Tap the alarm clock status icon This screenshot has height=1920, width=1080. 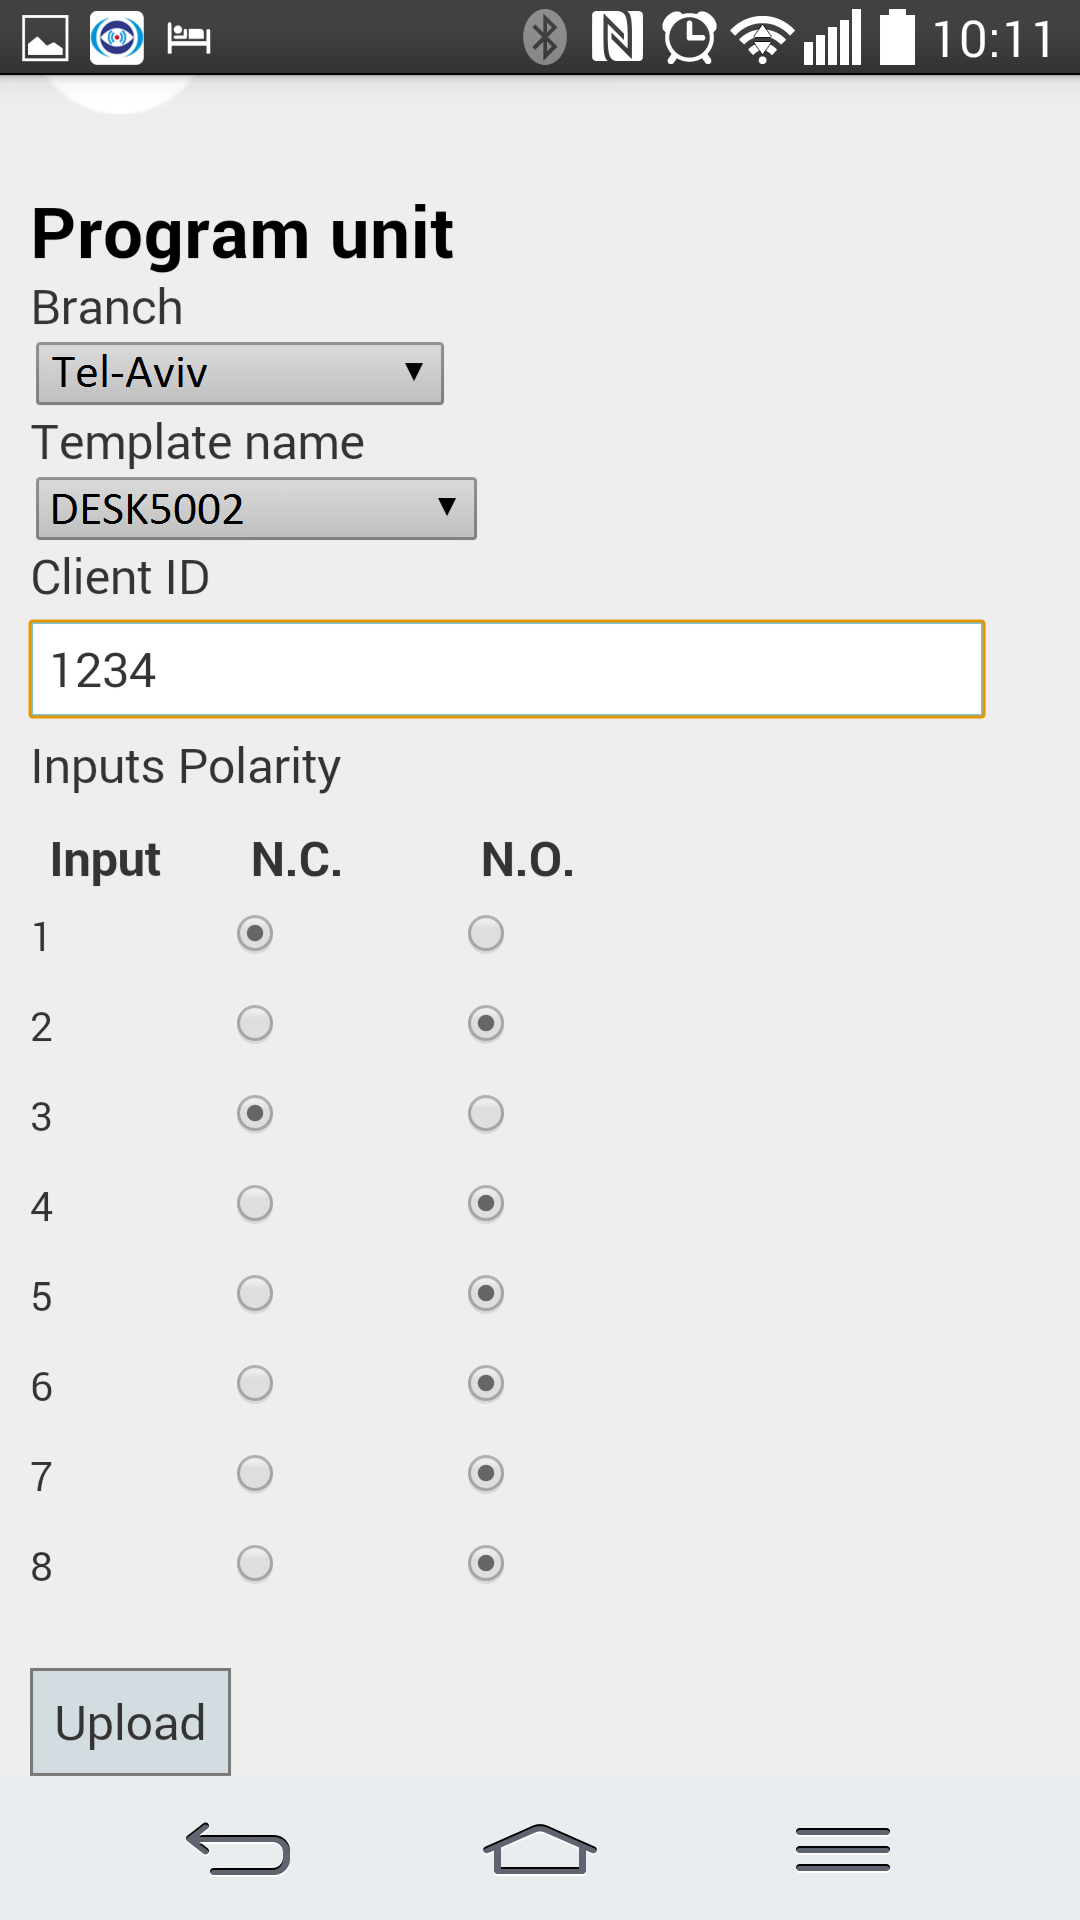coord(689,38)
